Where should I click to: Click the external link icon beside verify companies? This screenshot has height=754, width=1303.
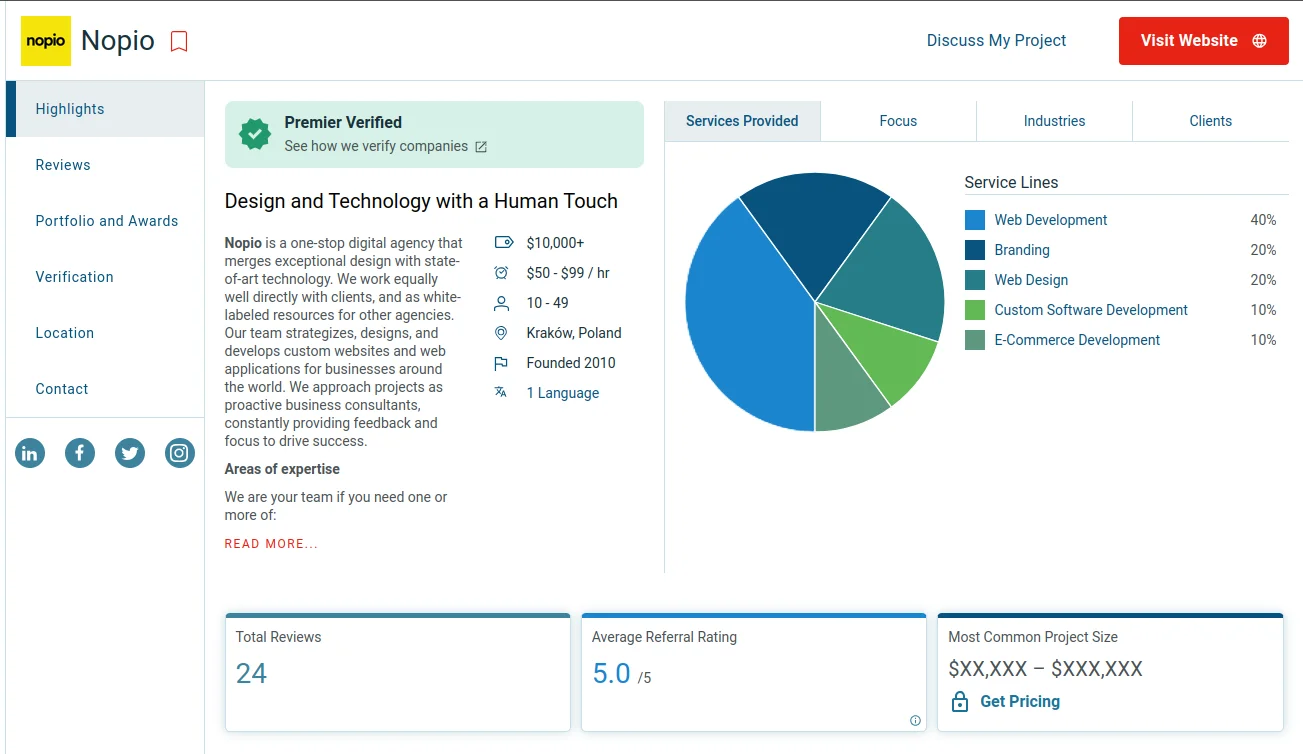click(x=481, y=147)
